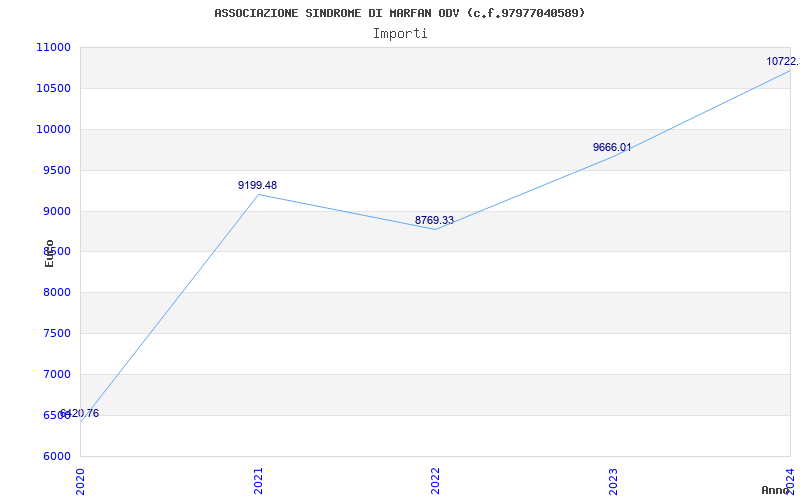Click the 2023 x-axis year label
The image size is (800, 500).
(613, 481)
